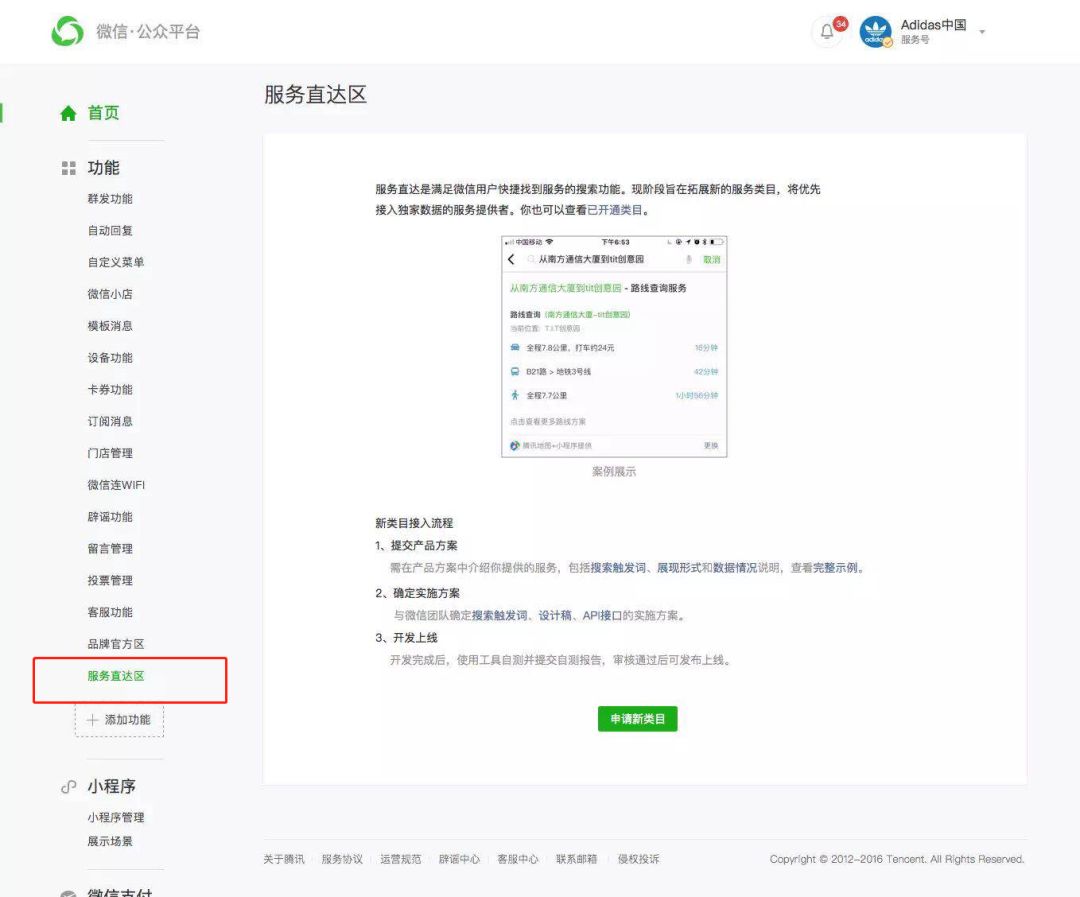Click the 取消 button in the phone preview
This screenshot has height=897, width=1080.
(711, 258)
